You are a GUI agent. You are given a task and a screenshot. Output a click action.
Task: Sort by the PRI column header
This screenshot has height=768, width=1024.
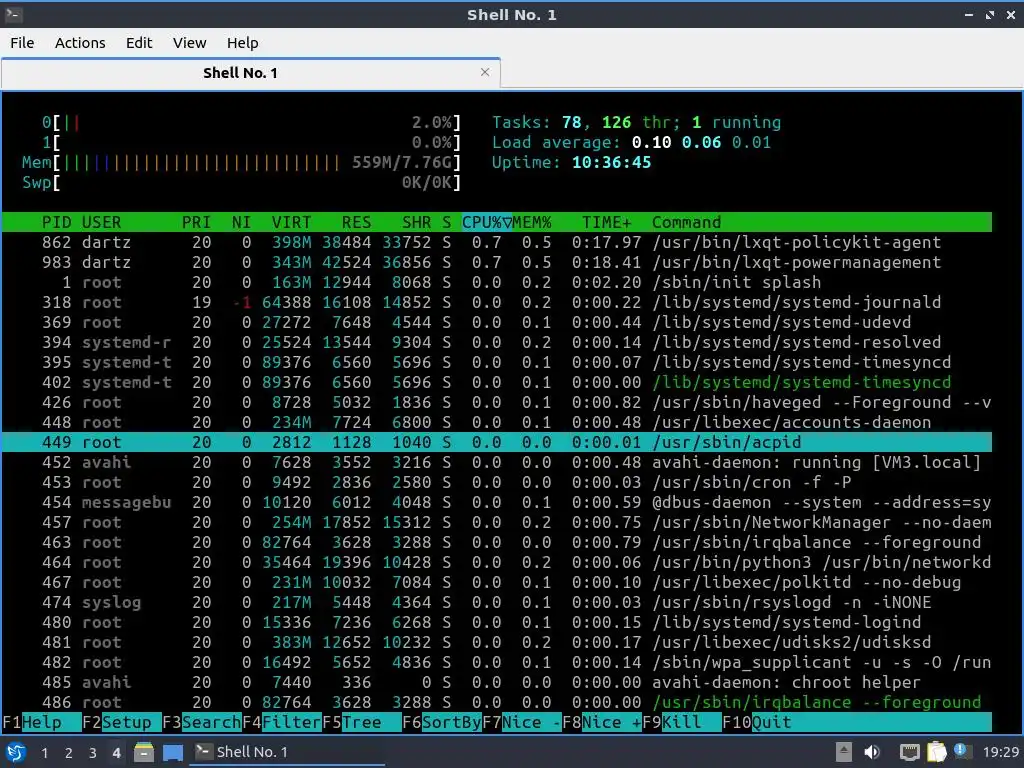(x=196, y=222)
